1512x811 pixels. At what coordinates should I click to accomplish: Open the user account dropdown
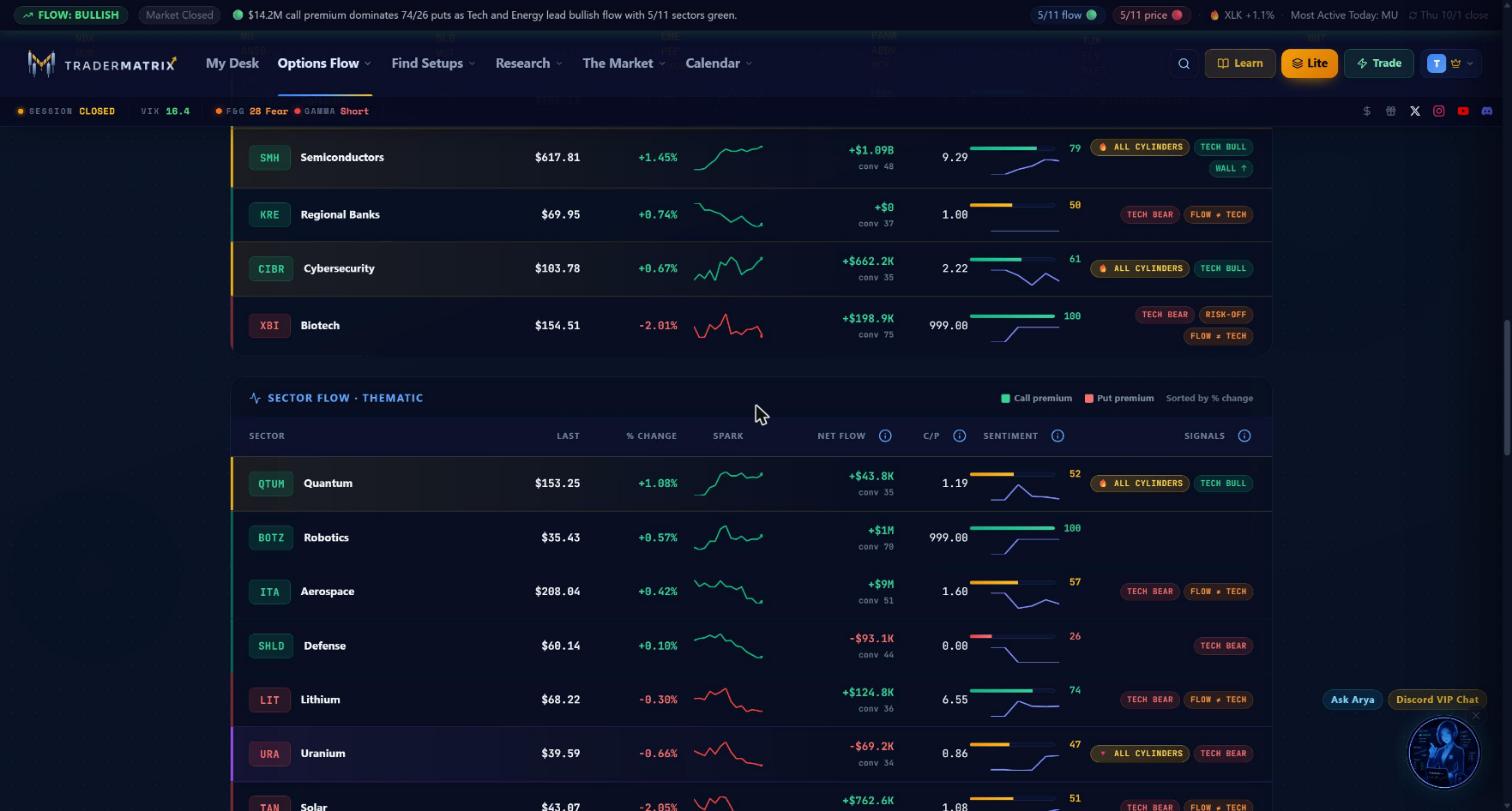[x=1449, y=63]
